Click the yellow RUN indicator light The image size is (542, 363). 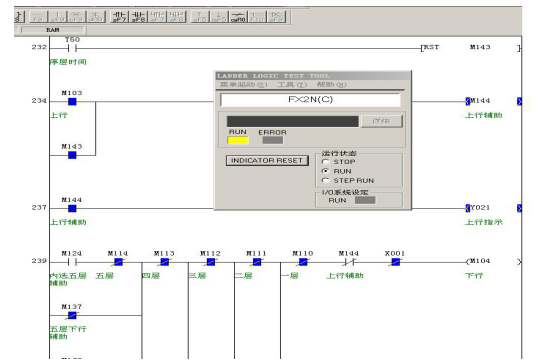click(238, 140)
